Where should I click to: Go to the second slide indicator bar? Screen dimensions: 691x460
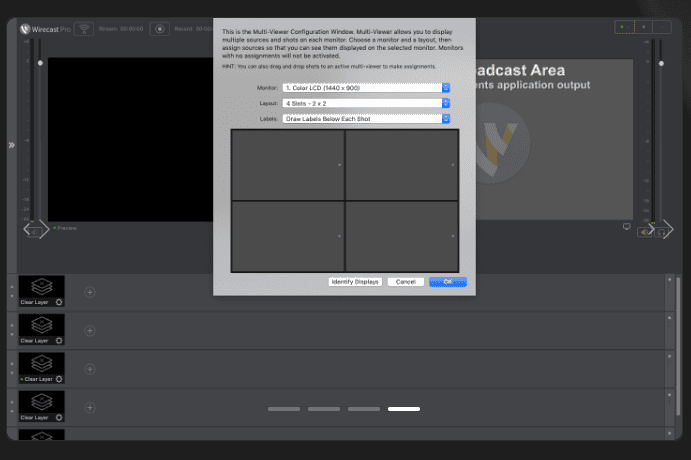[324, 409]
